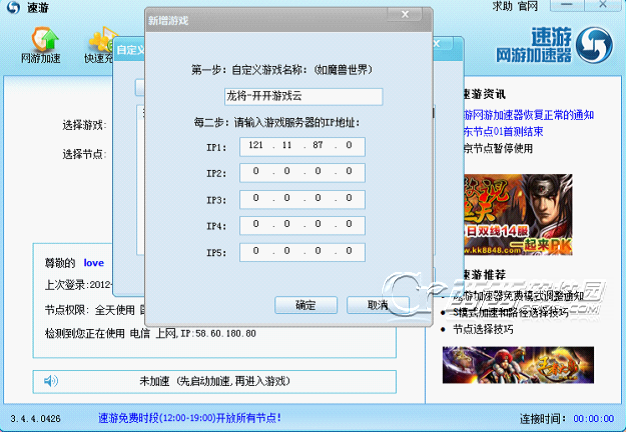
Task: Click the 未加速 status message
Action: 215,381
